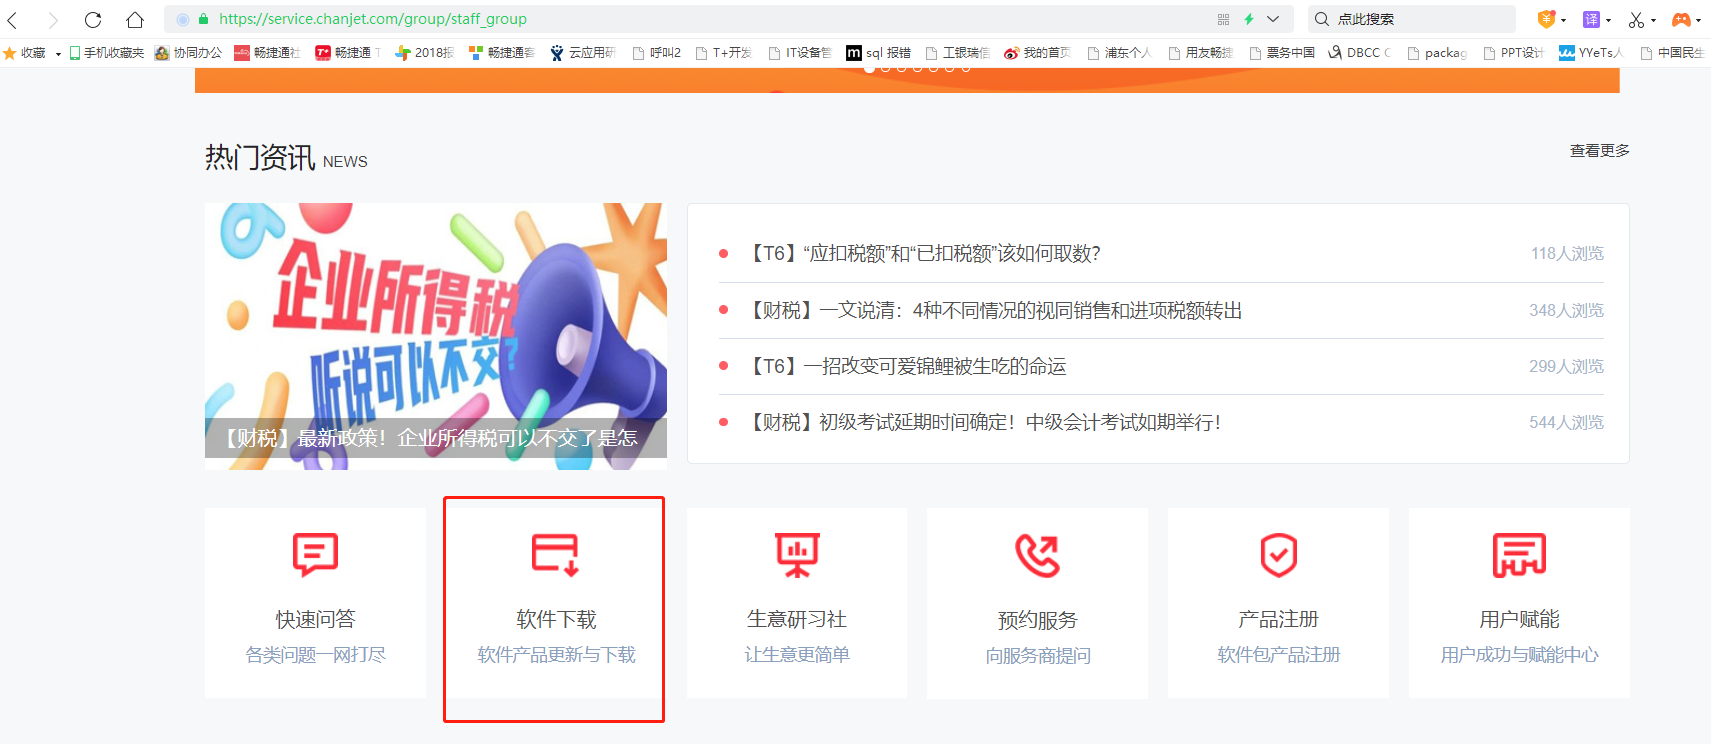Open the 2018报 pinwheel bookmark
Screen dimensions: 1711x744
[424, 53]
